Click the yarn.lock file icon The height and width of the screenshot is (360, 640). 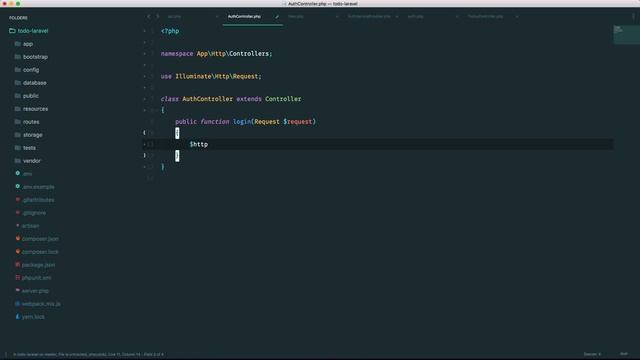pos(18,316)
